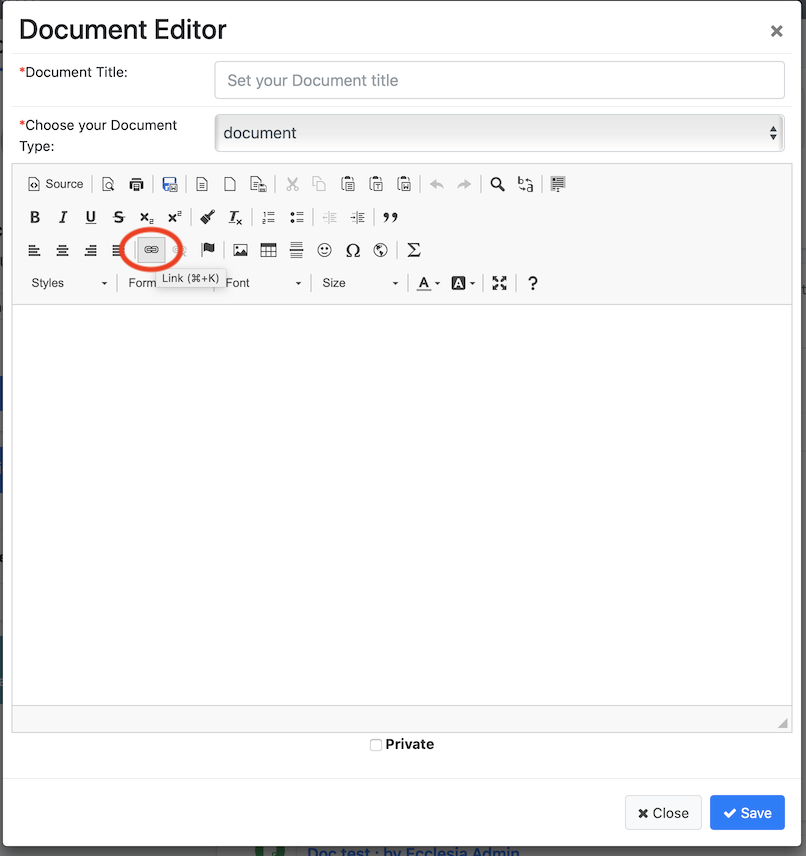Click the Preview document icon

click(x=108, y=184)
